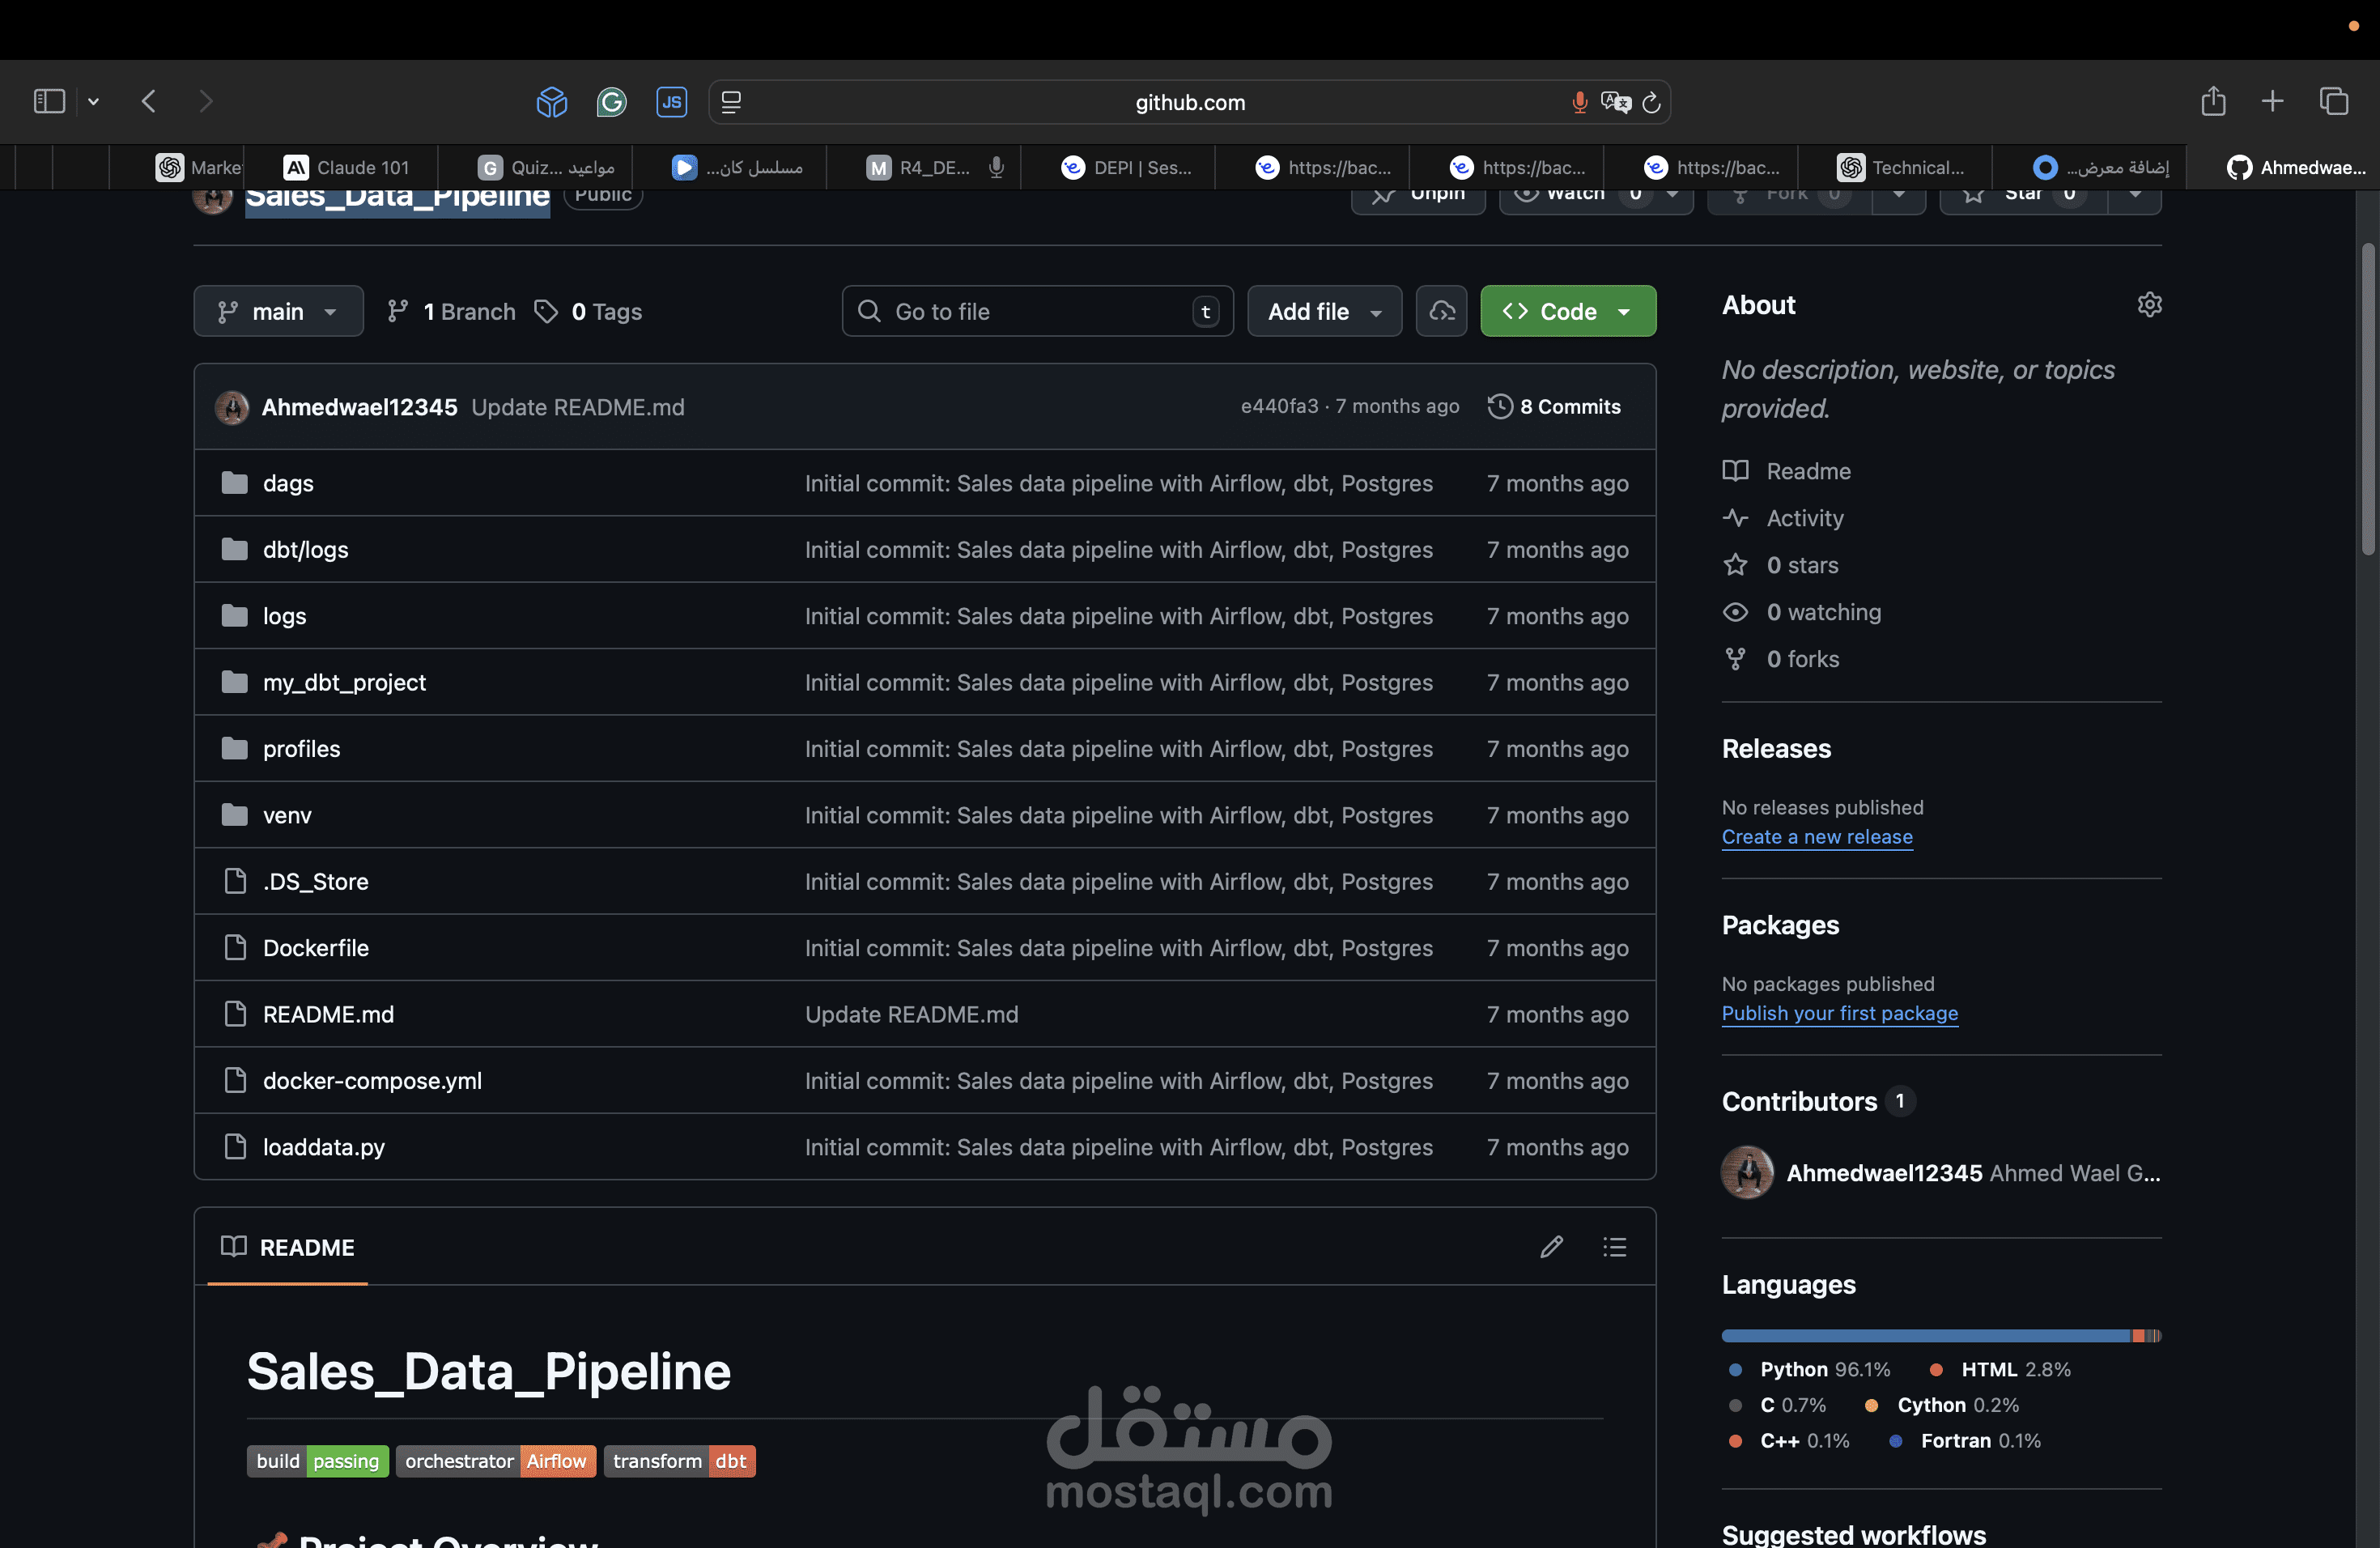2380x1548 pixels.
Task: Open repository settings gear in About section
Action: (2150, 304)
